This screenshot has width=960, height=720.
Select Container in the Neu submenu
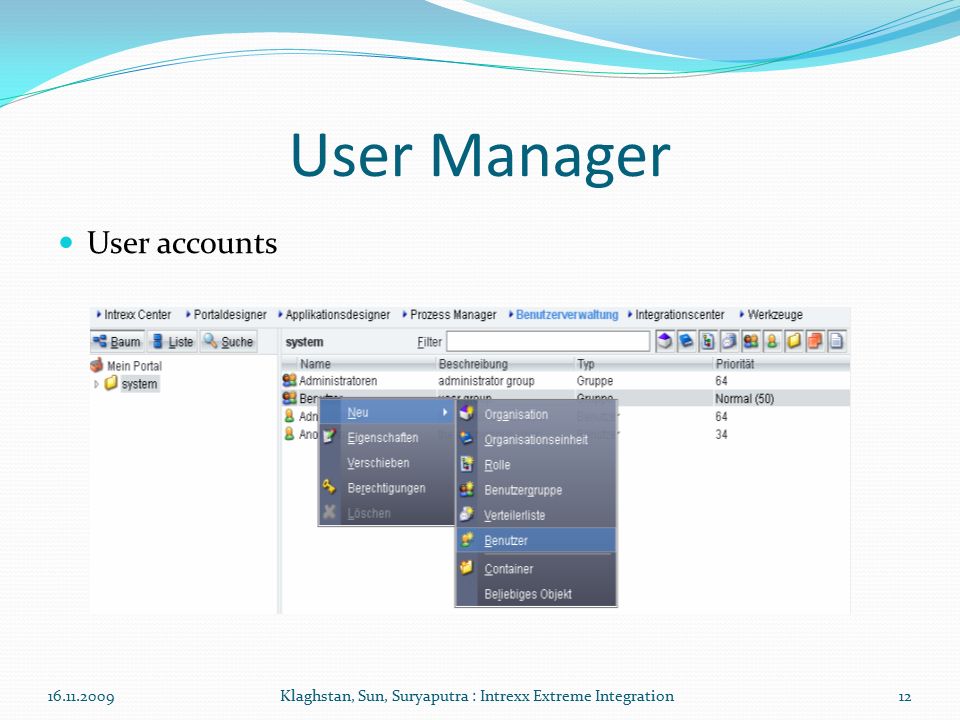[x=536, y=568]
